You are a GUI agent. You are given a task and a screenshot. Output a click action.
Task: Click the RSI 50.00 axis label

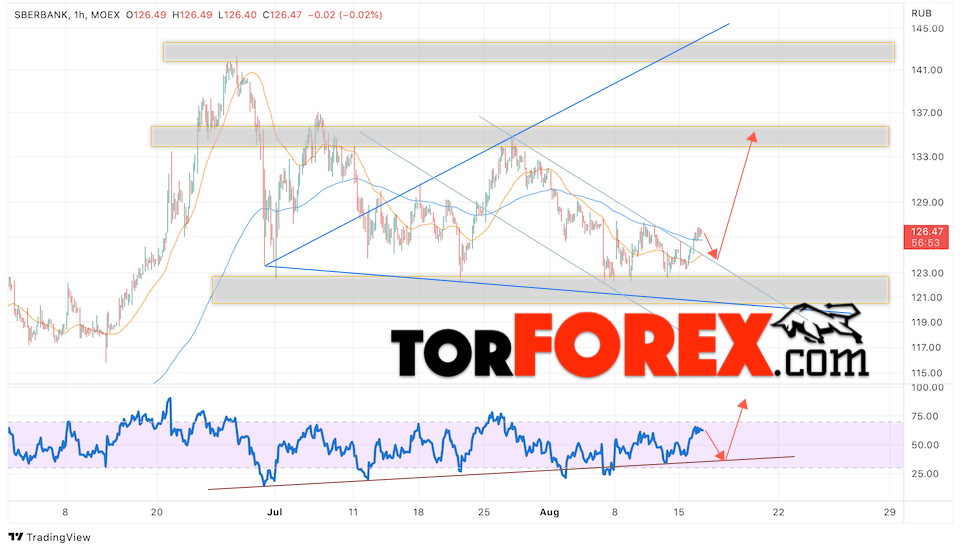(x=925, y=445)
